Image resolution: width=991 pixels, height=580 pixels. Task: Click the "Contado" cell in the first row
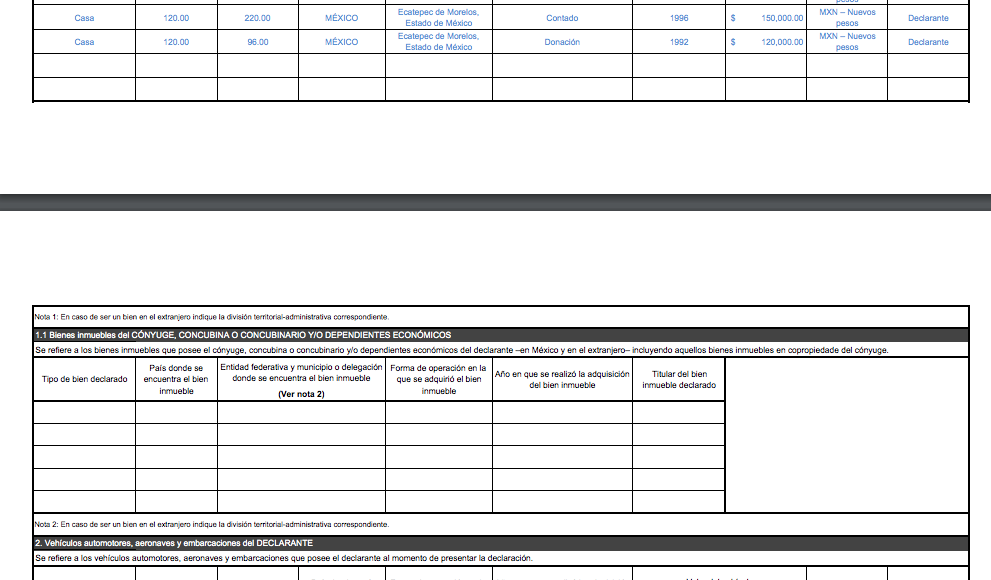click(562, 18)
